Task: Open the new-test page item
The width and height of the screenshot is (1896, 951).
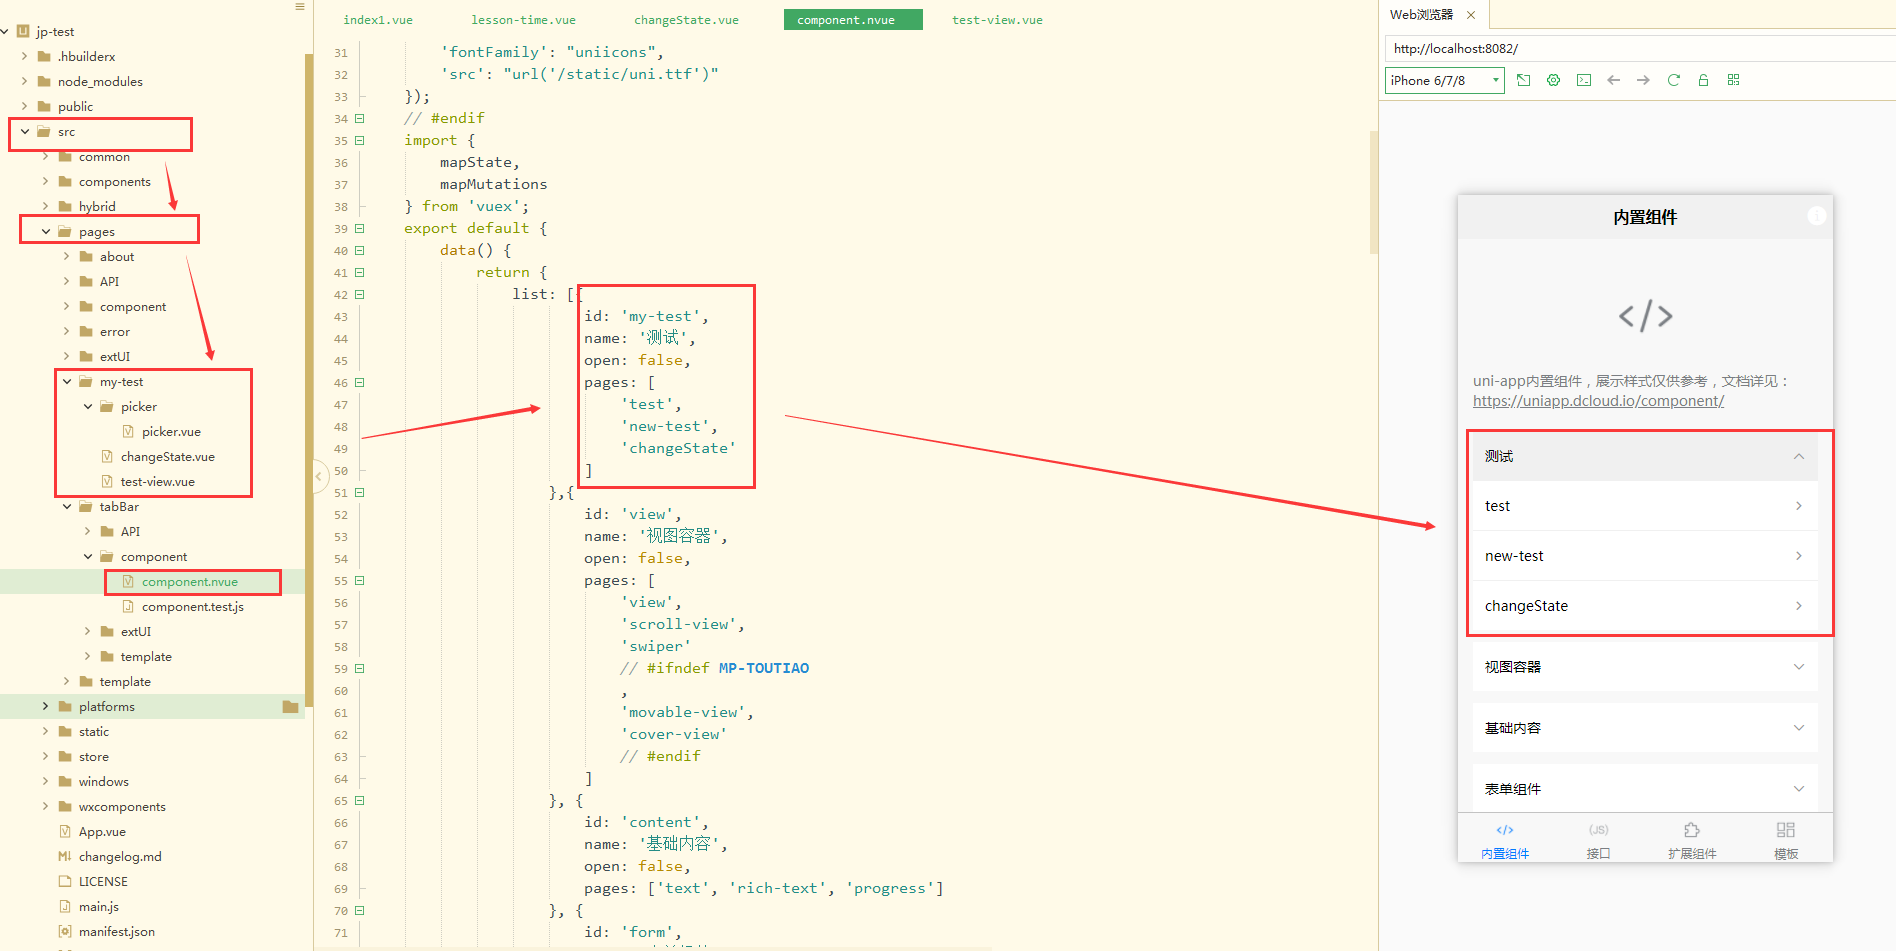Action: pos(1645,556)
